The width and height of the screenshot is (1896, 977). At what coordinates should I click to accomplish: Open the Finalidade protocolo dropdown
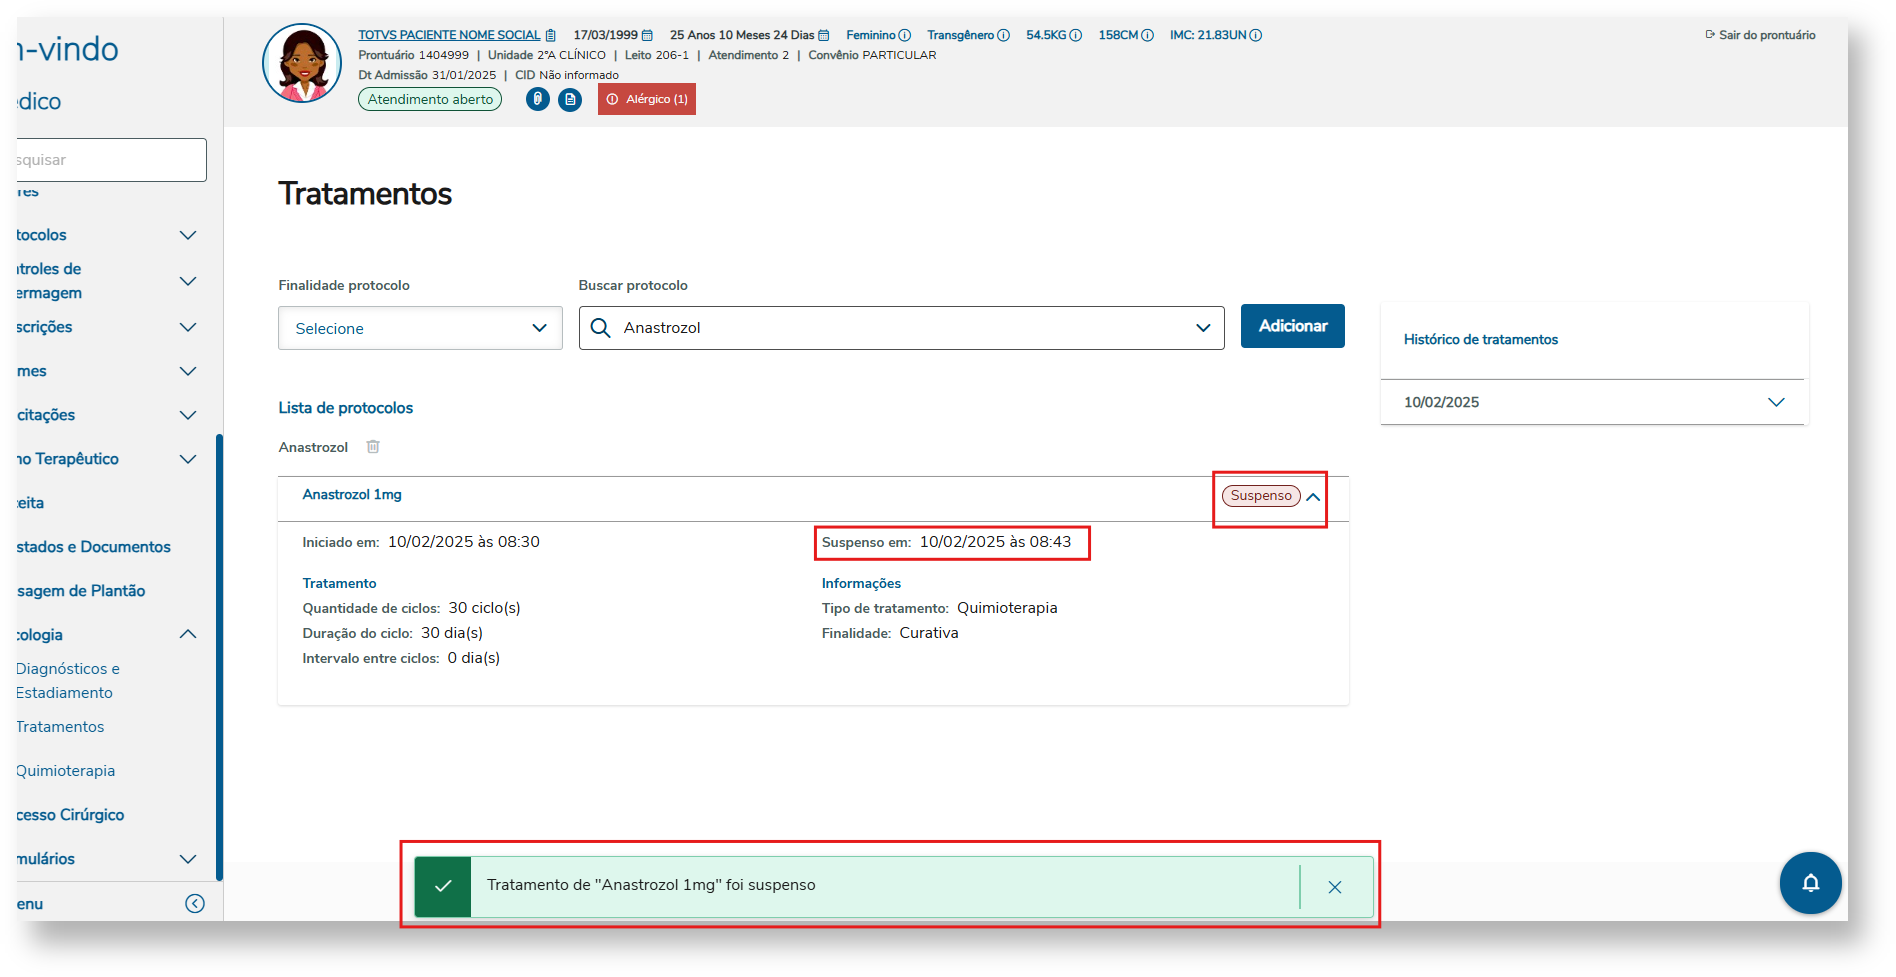420,328
